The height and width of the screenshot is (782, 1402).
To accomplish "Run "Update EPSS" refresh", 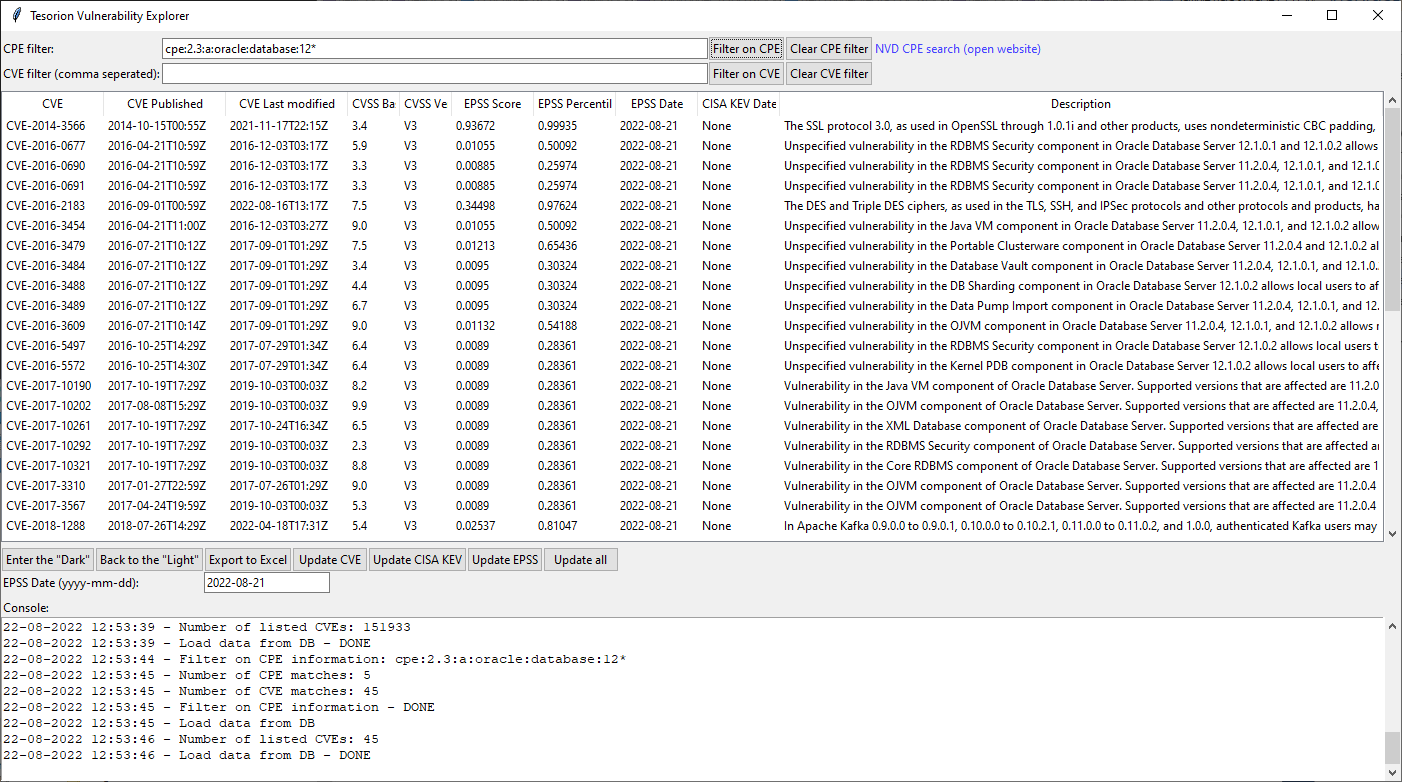I will pos(505,559).
